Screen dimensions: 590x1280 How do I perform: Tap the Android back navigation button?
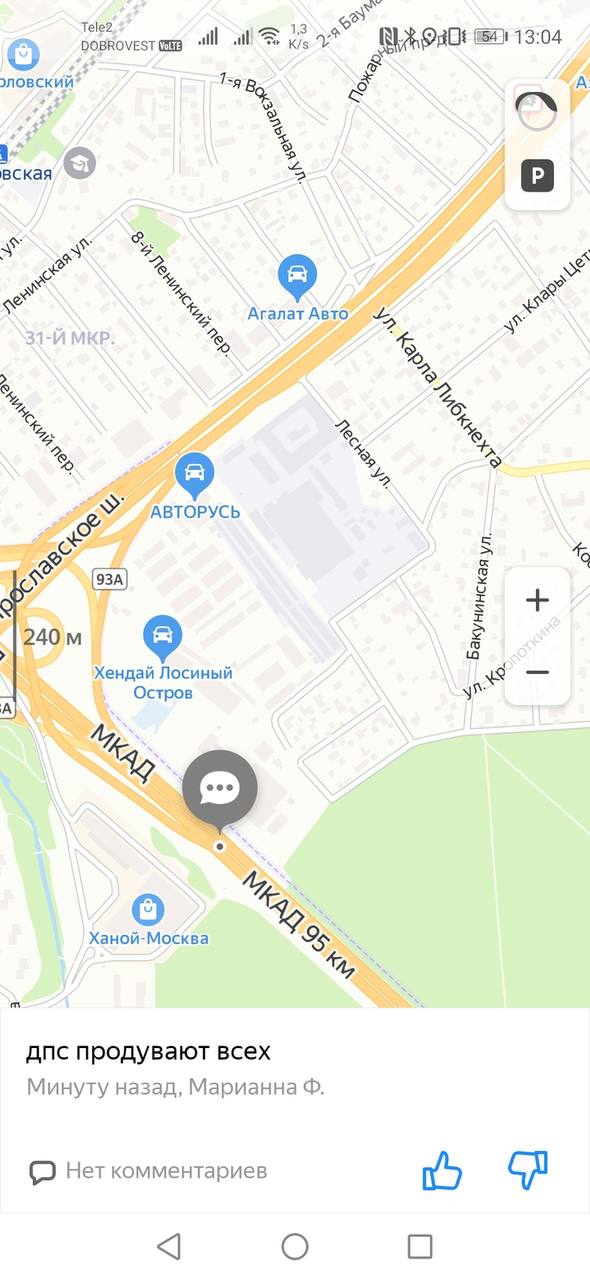pos(169,1246)
